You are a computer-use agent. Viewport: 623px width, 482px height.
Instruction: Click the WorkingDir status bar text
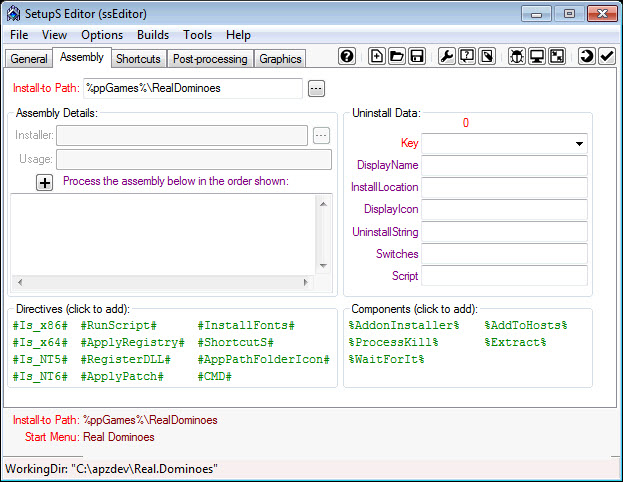[x=111, y=469]
